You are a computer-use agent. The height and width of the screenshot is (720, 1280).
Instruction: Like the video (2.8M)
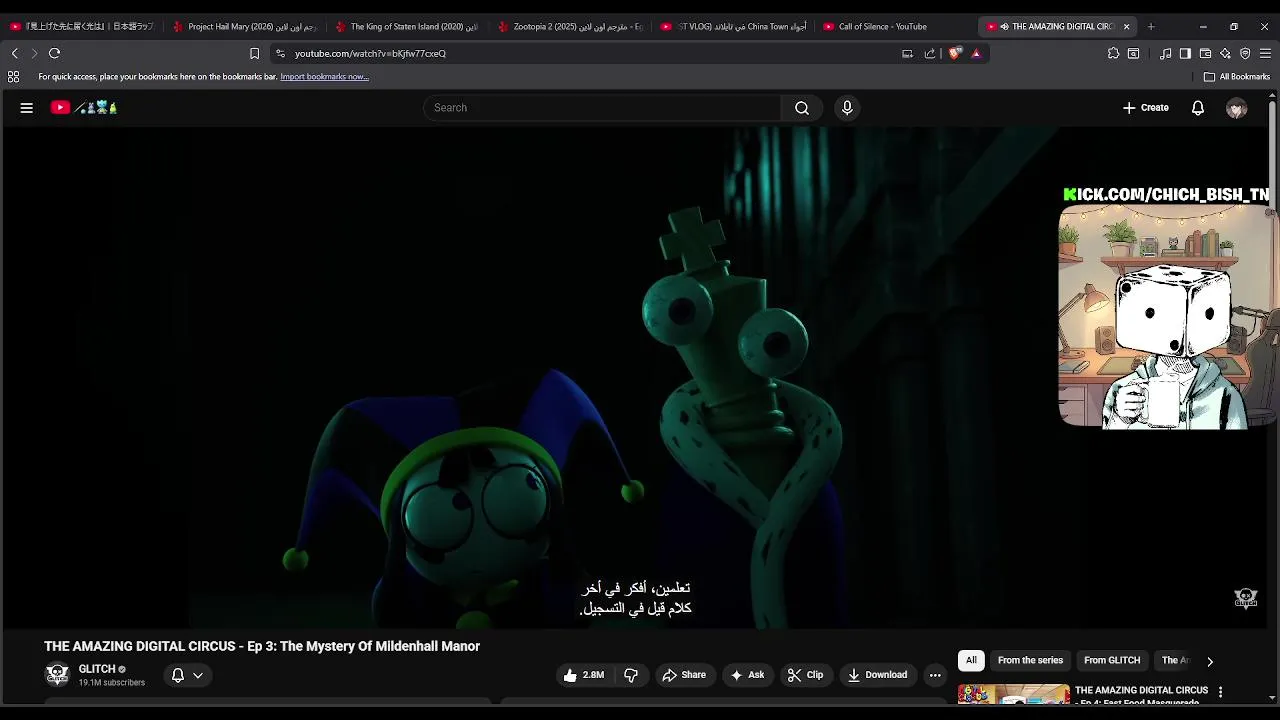[x=584, y=675]
